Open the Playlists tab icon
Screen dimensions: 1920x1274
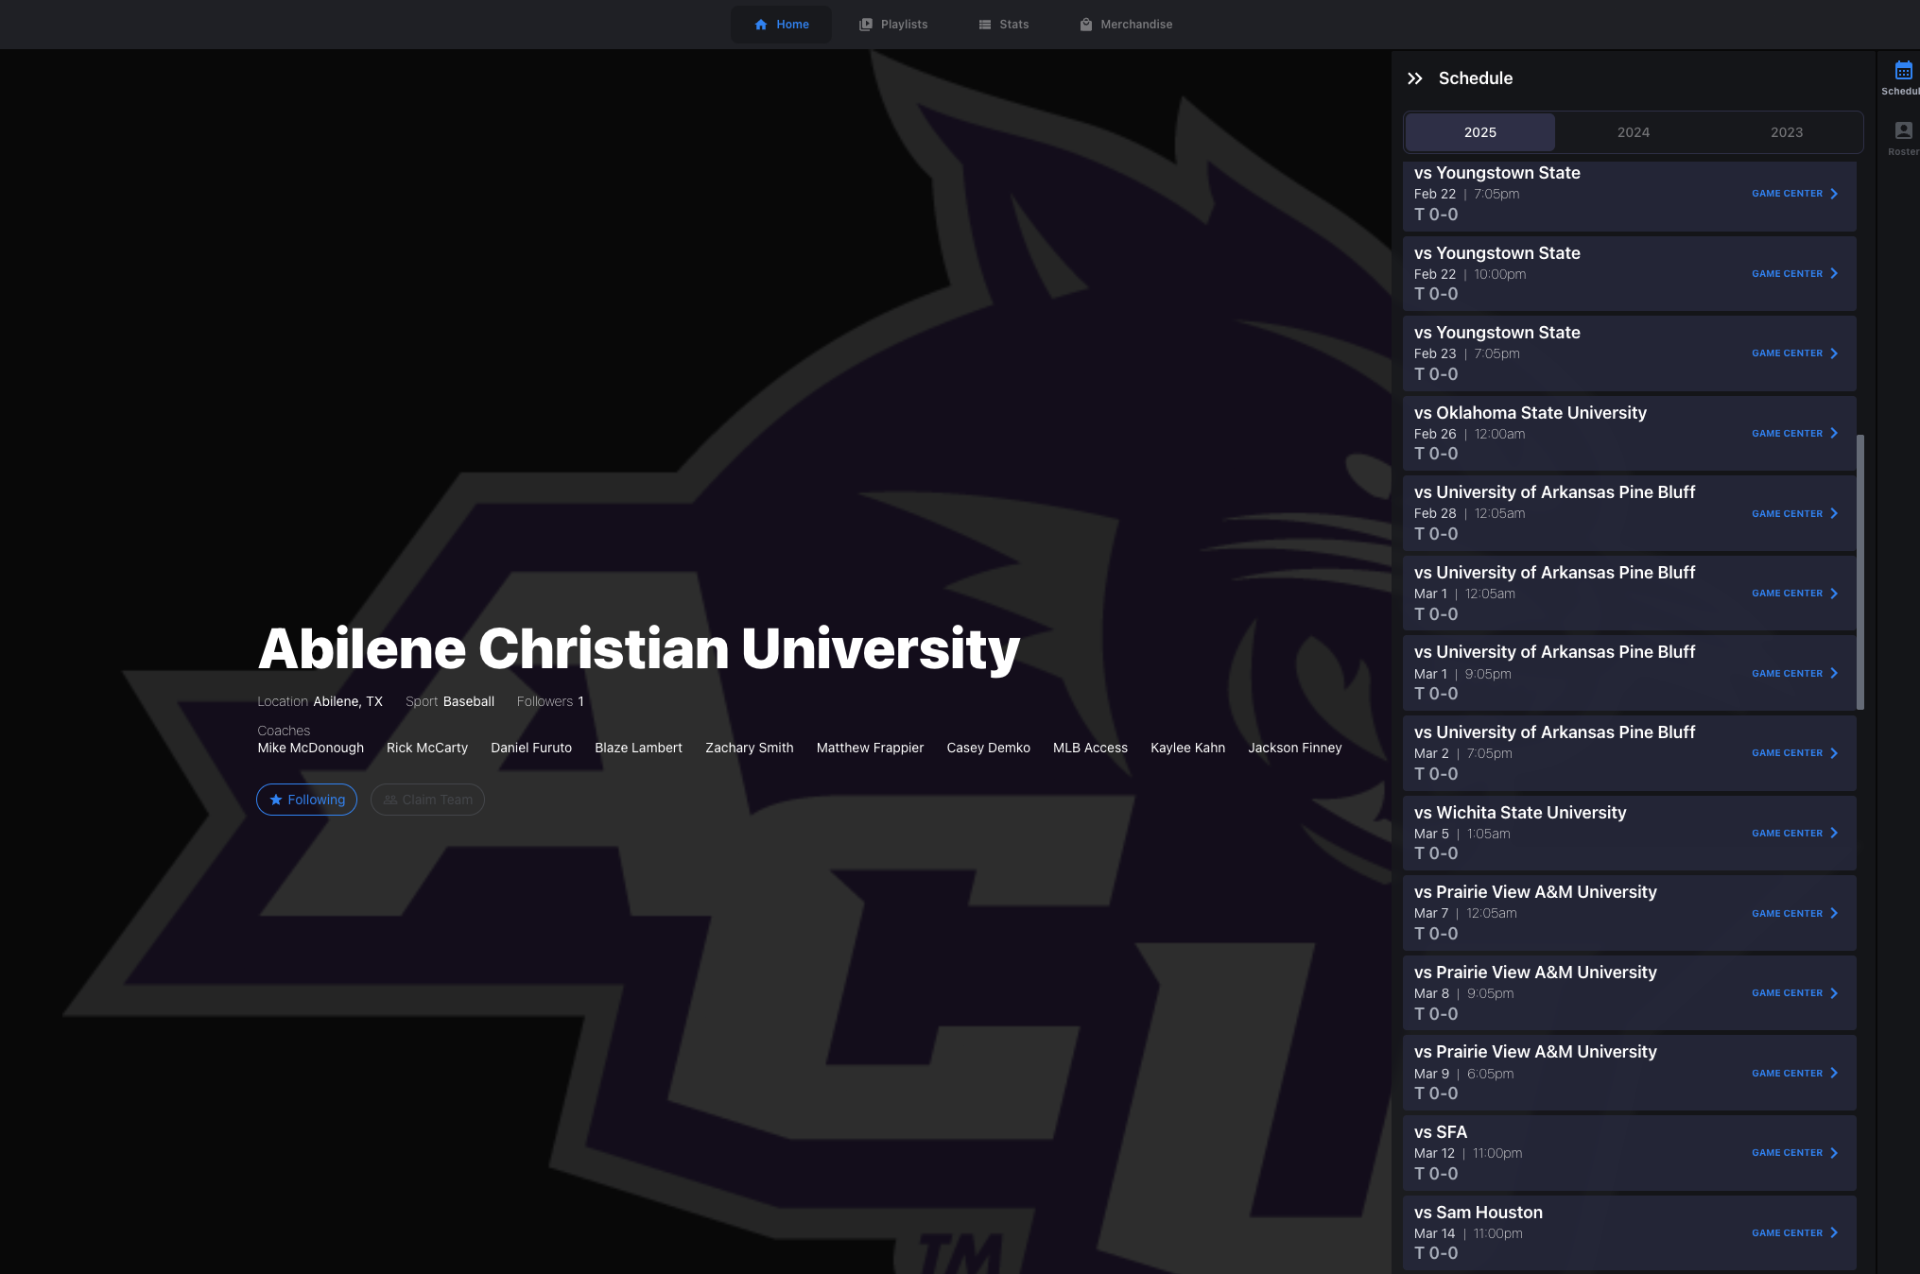pyautogui.click(x=866, y=24)
